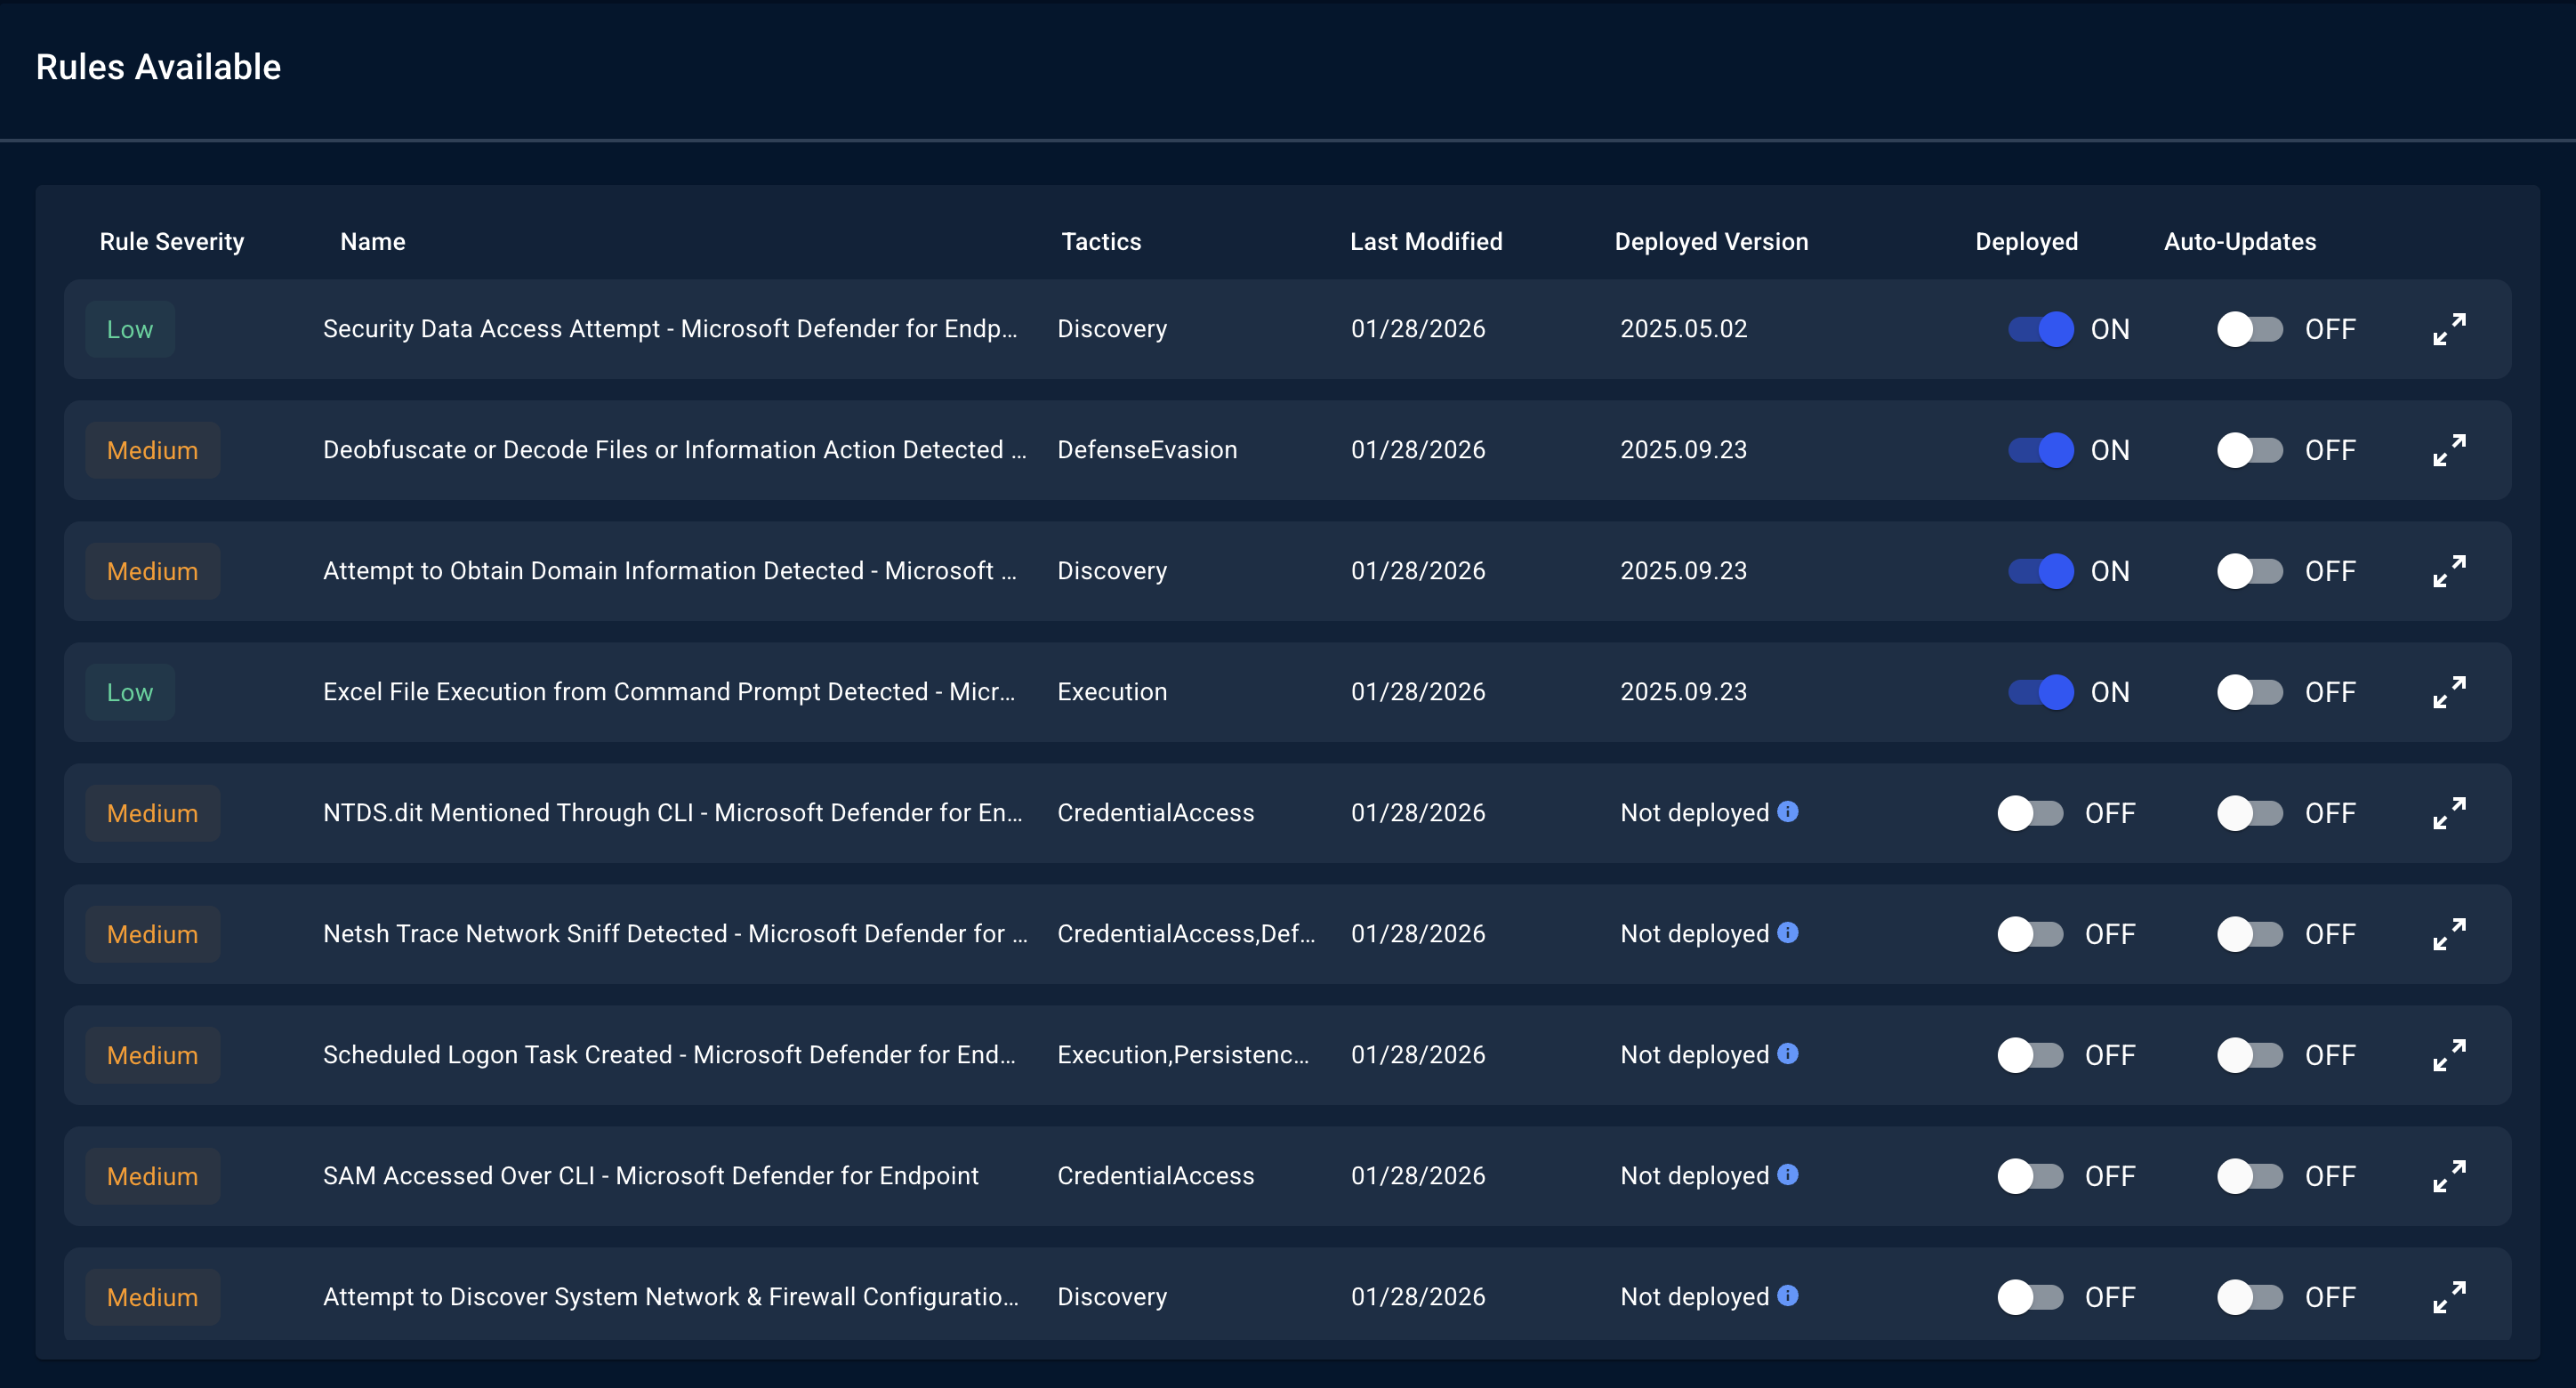Click info icon on Netsh Trace row
2576x1388 pixels.
pyautogui.click(x=1788, y=933)
